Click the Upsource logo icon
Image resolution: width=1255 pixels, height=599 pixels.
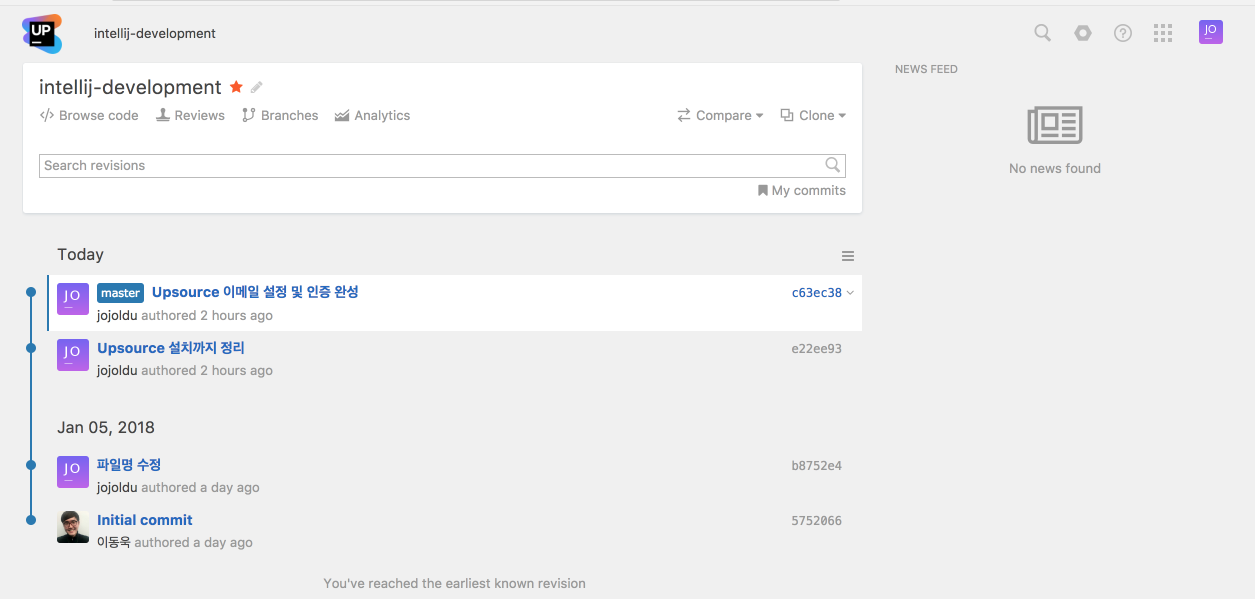pos(42,33)
